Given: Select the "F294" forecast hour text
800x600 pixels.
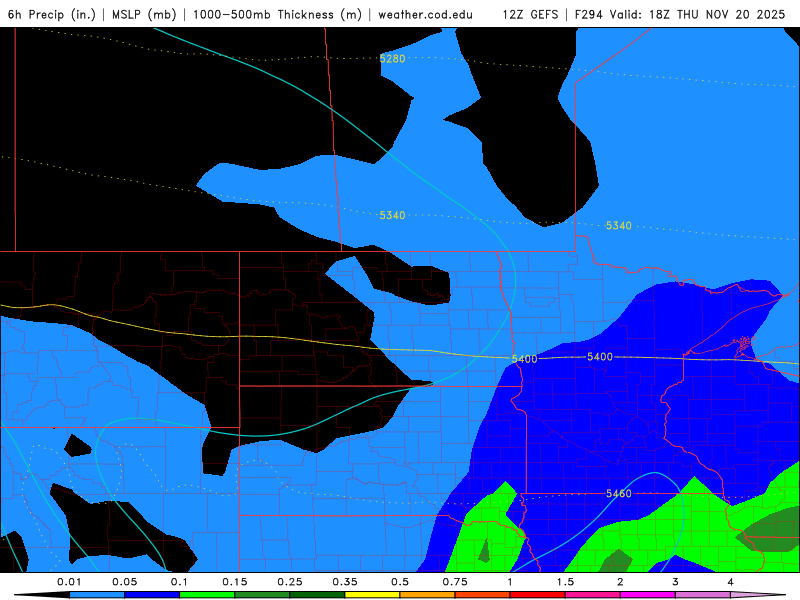Looking at the screenshot, I should pos(590,14).
